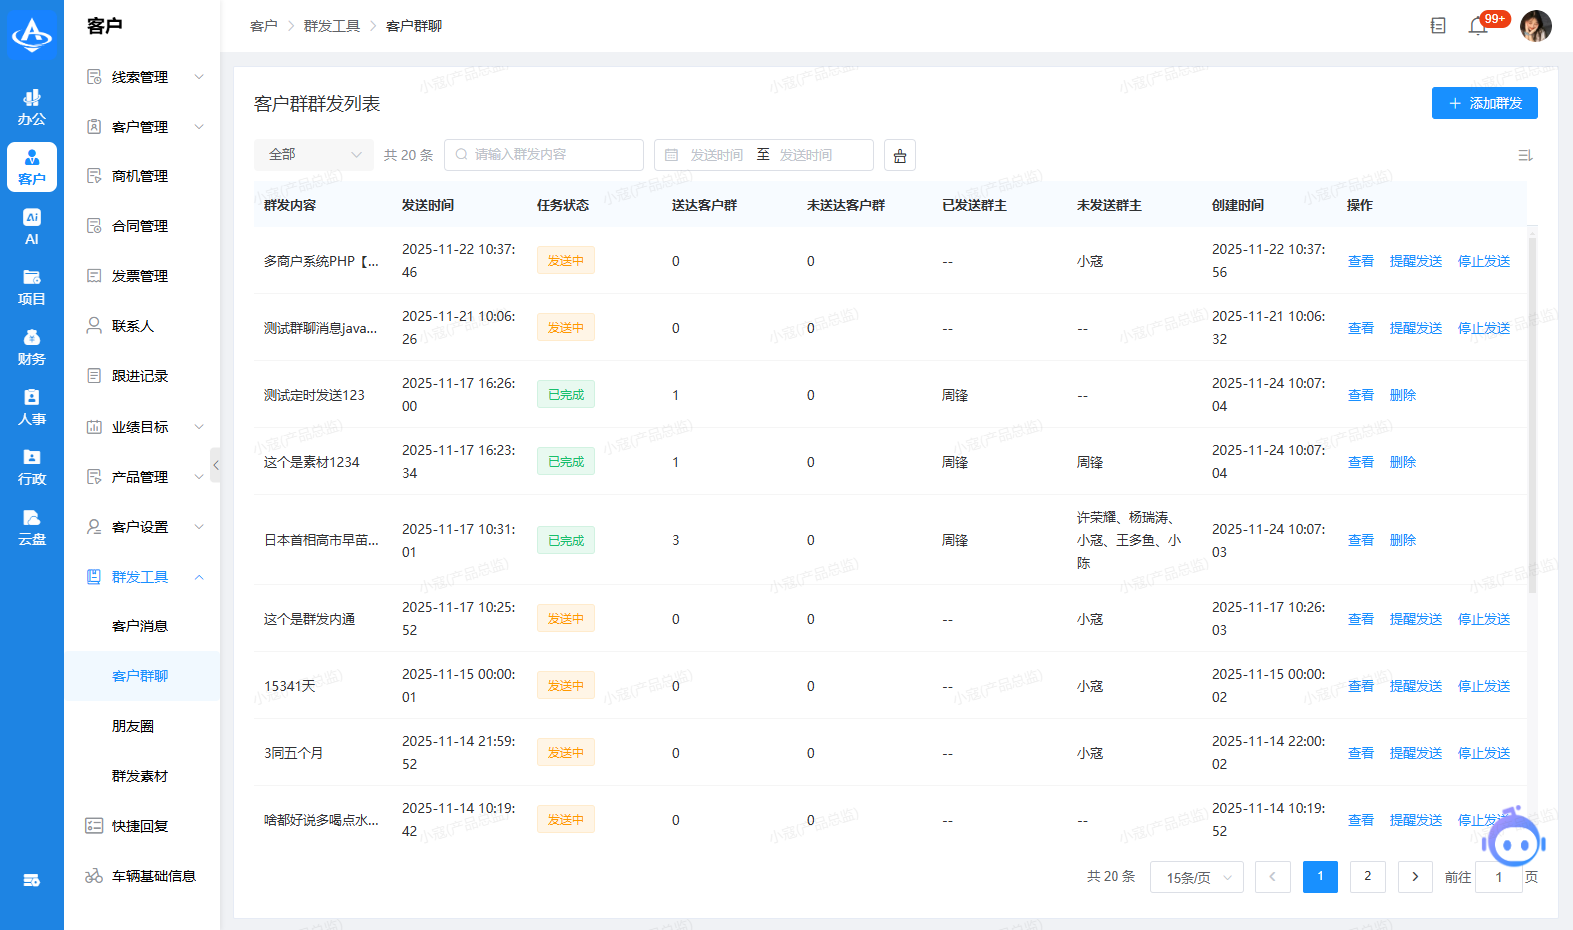1573x930 pixels.
Task: Open the 云盘 module icon
Action: 32,527
